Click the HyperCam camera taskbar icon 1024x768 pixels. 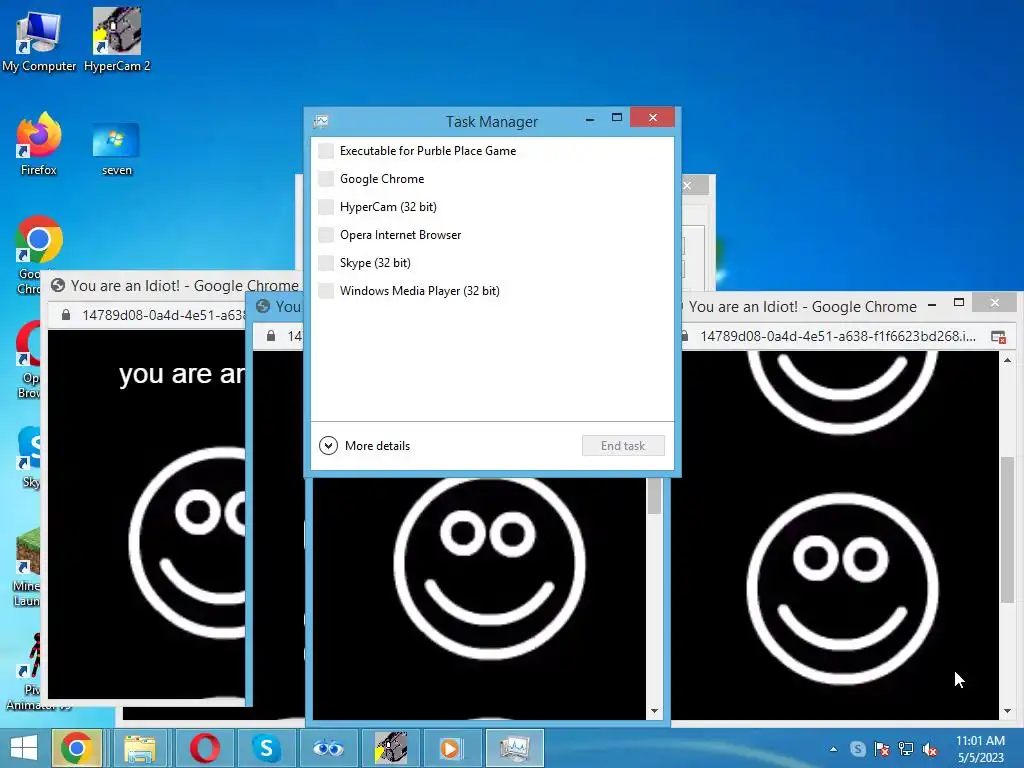point(391,748)
